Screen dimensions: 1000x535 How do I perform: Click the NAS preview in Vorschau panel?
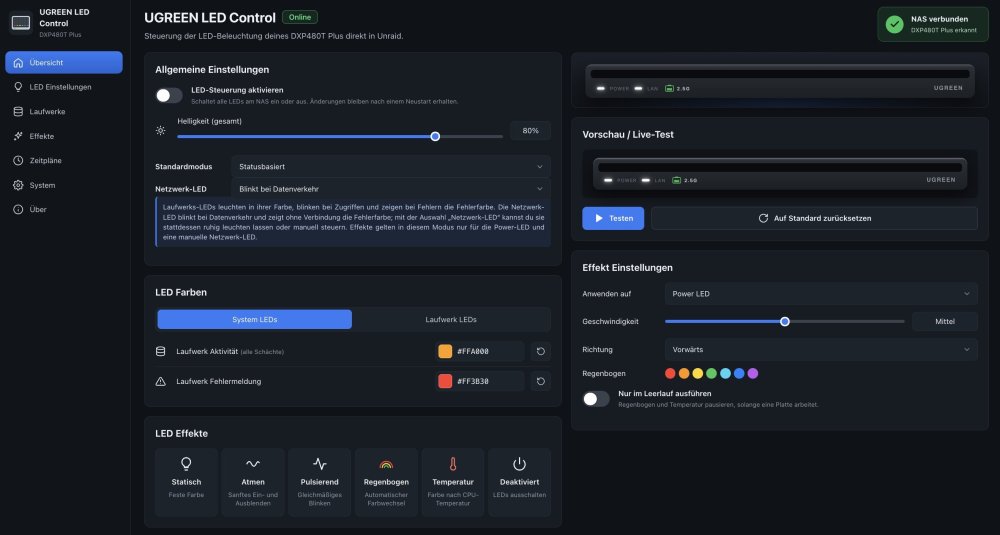tap(780, 174)
